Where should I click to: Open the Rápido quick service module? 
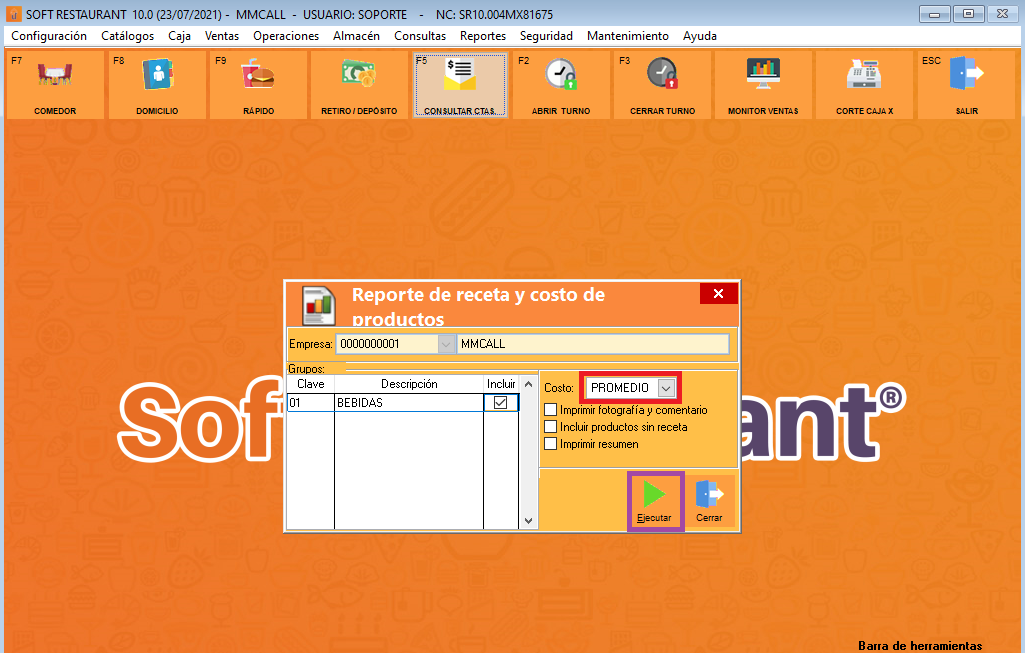(x=258, y=85)
